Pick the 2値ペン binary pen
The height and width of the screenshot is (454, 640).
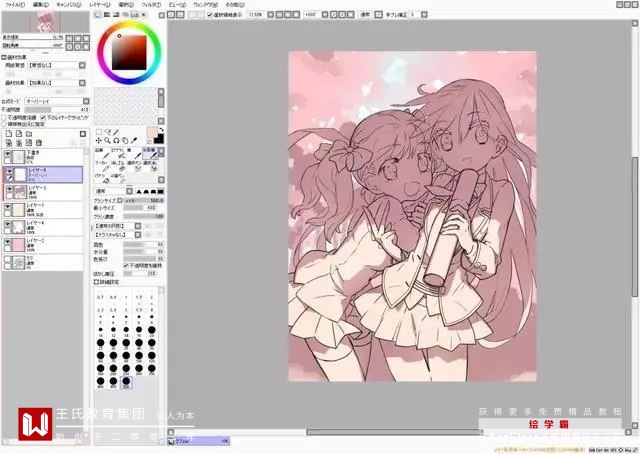point(118,178)
